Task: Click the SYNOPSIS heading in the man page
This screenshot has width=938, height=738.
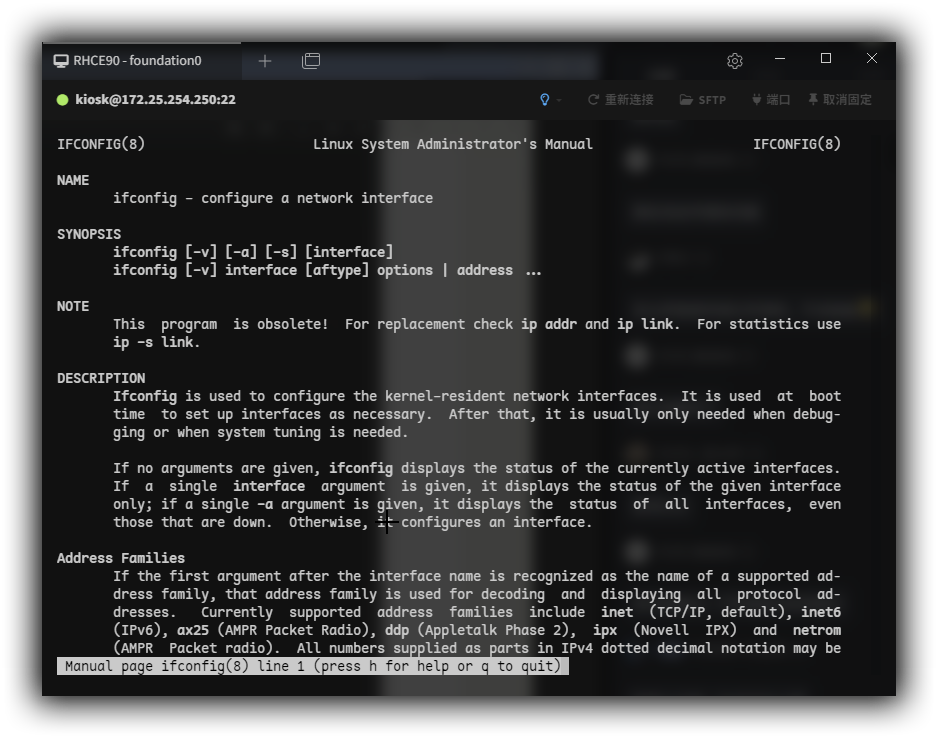Action: [89, 234]
